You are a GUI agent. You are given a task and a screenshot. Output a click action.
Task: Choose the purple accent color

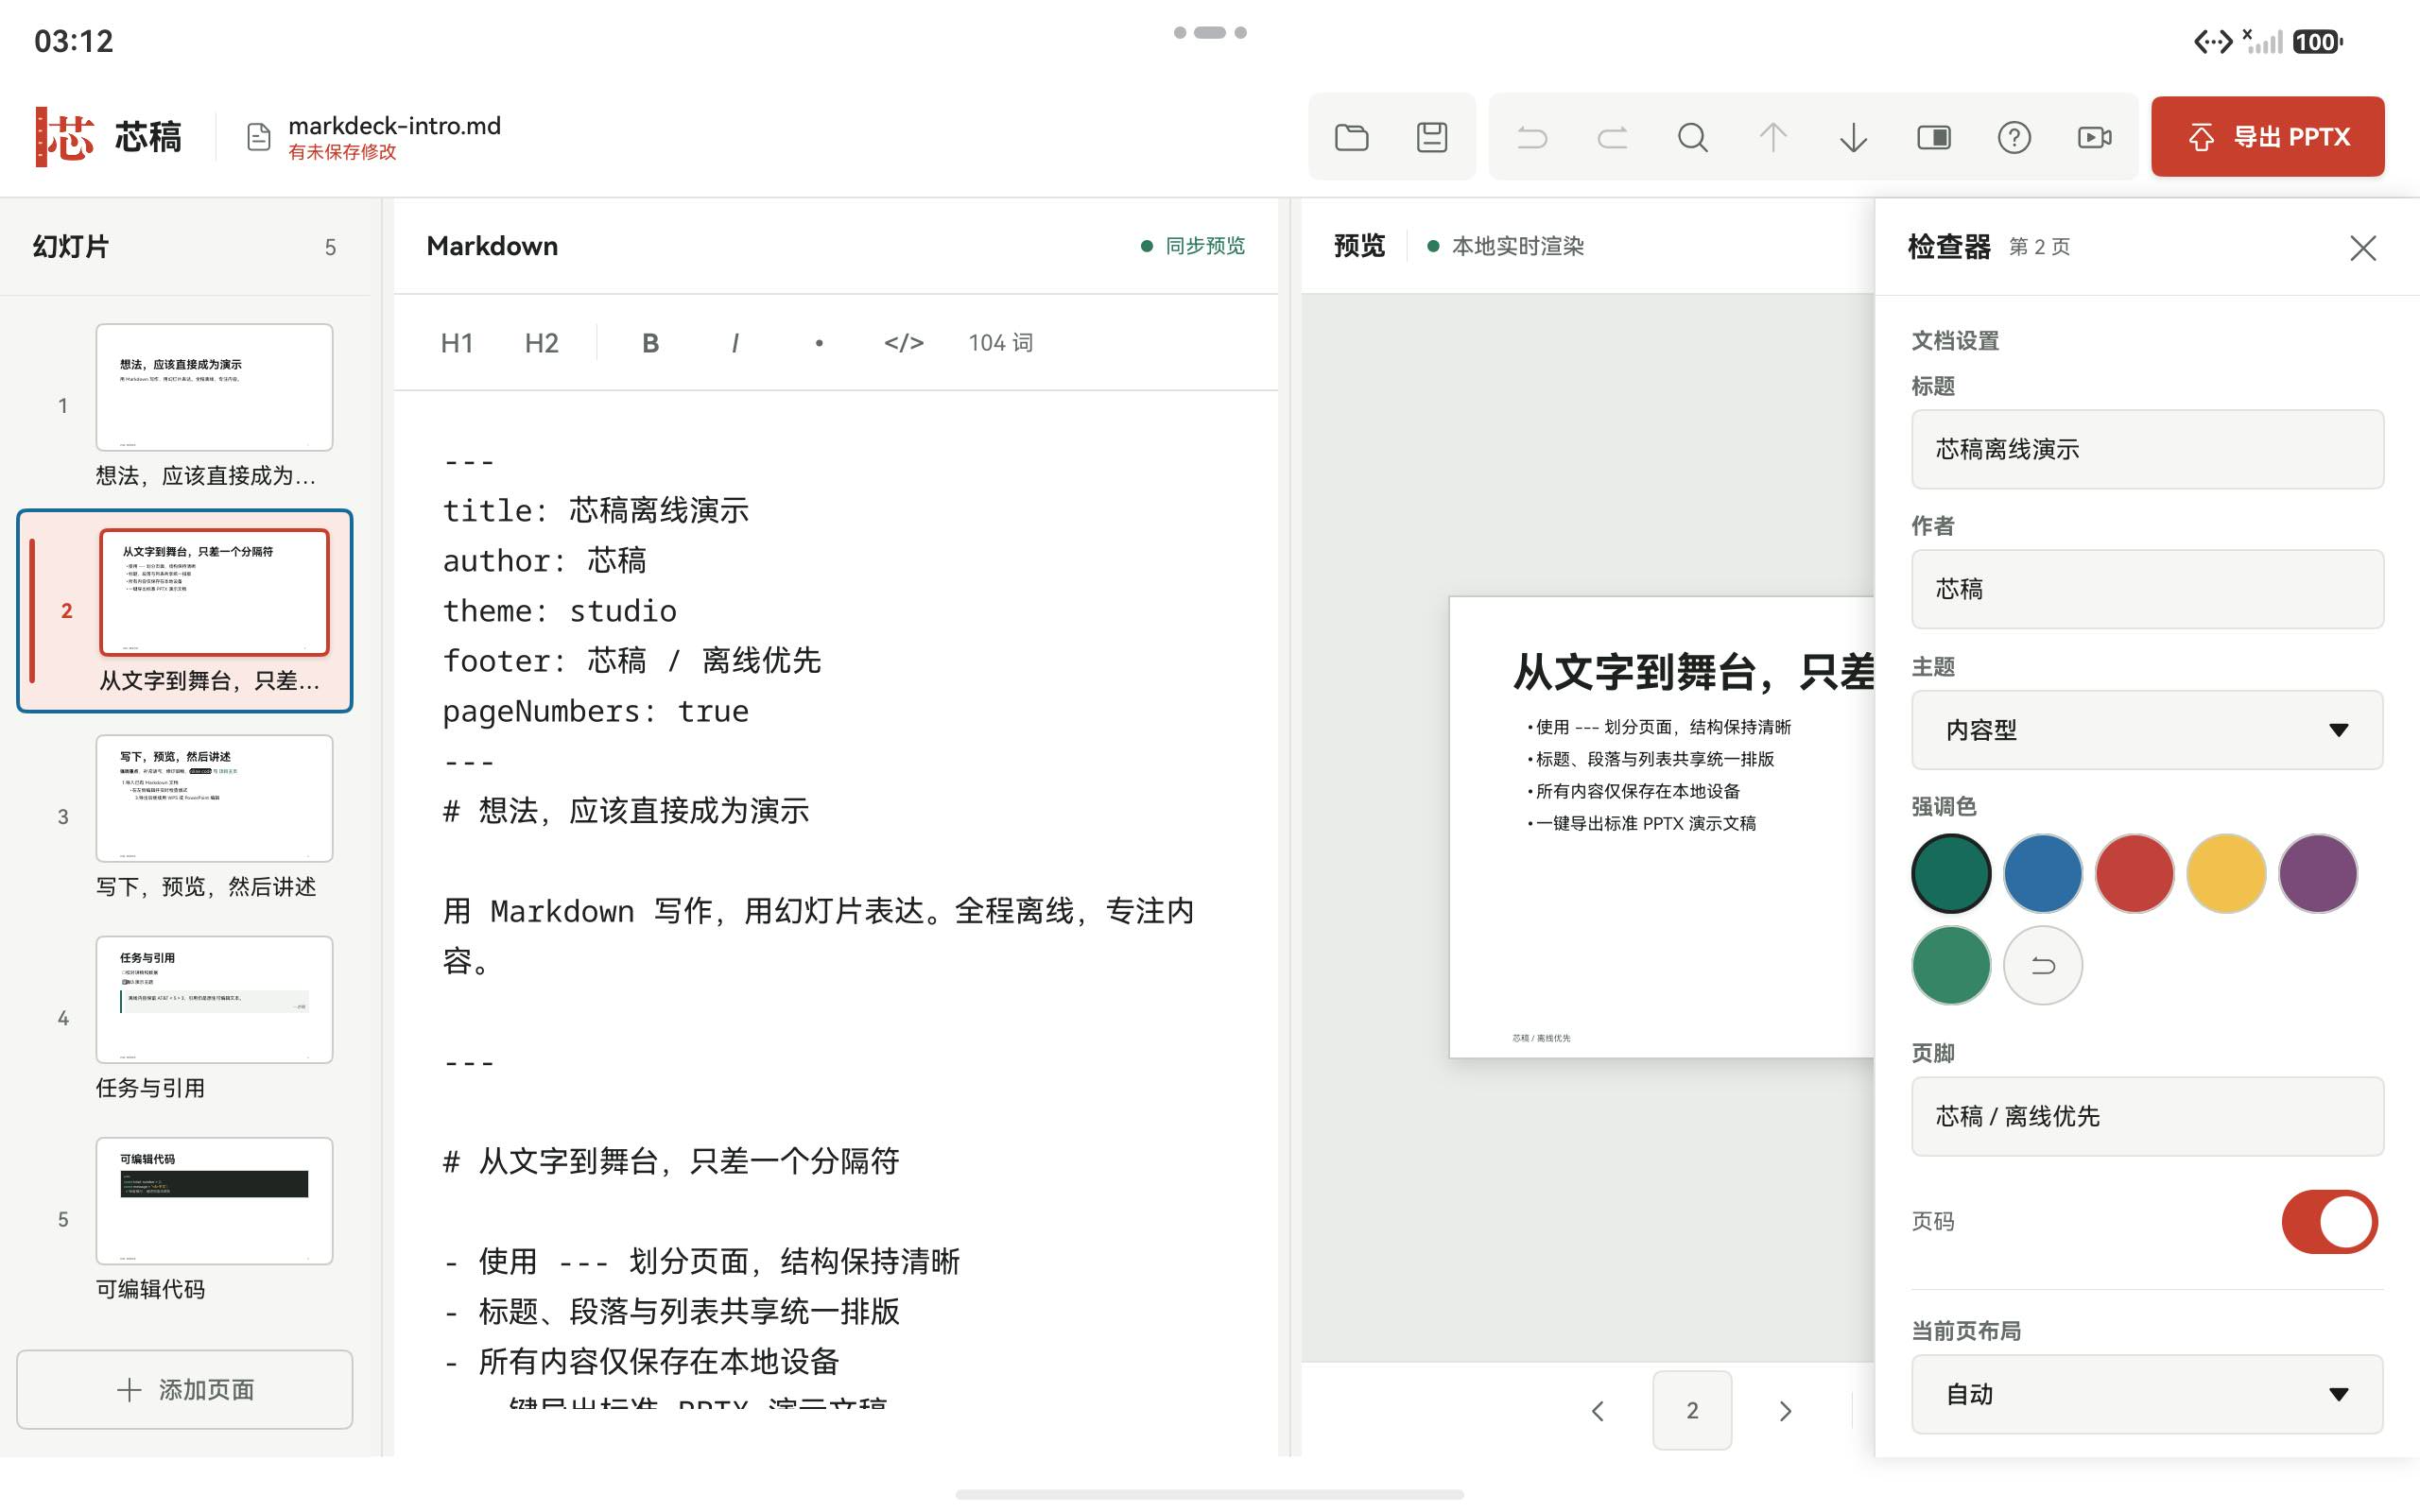pyautogui.click(x=2318, y=873)
